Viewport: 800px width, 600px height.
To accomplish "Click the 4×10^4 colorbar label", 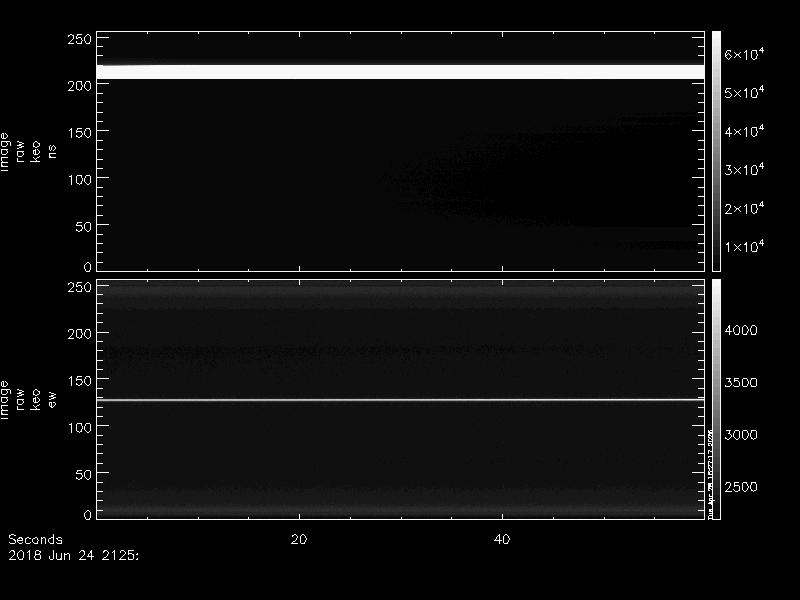I will point(744,131).
